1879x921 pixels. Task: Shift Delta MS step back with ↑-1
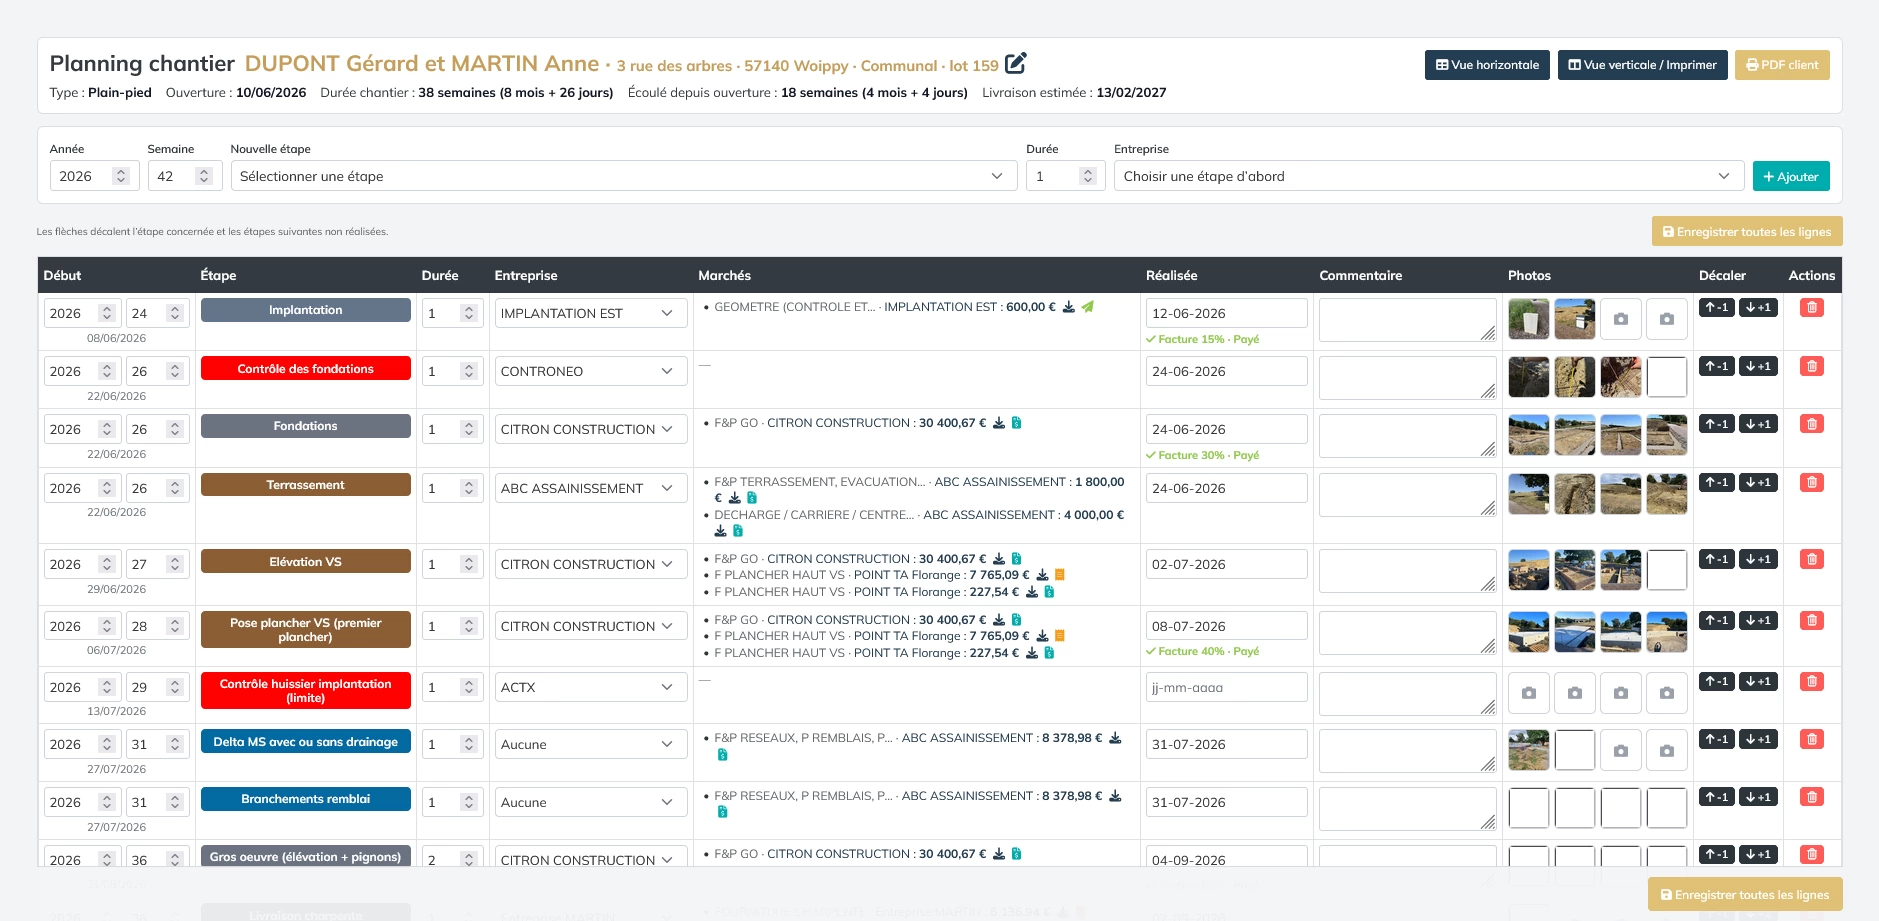coord(1717,739)
